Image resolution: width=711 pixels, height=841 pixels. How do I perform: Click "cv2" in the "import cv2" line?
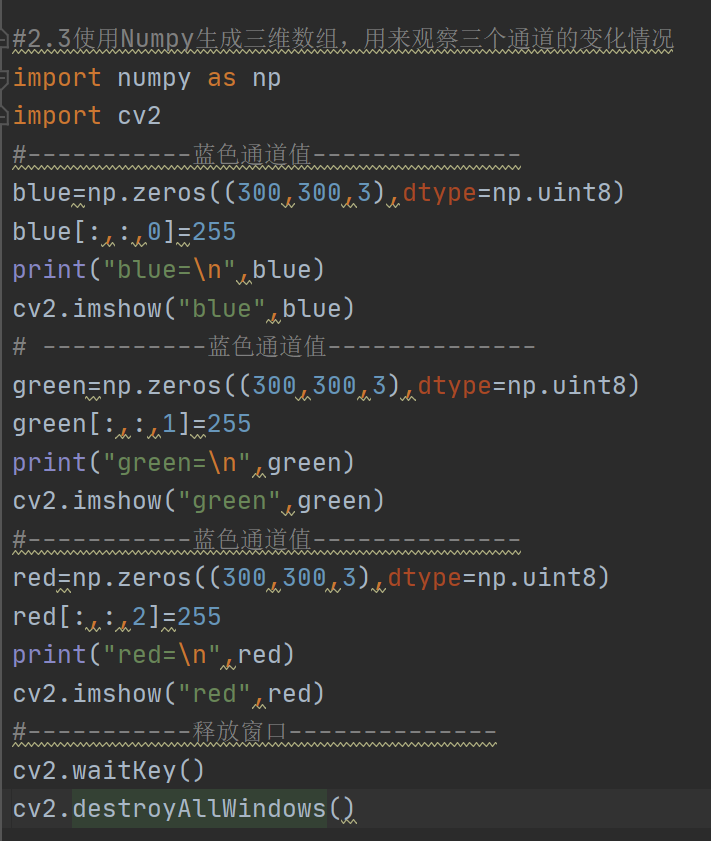click(139, 116)
